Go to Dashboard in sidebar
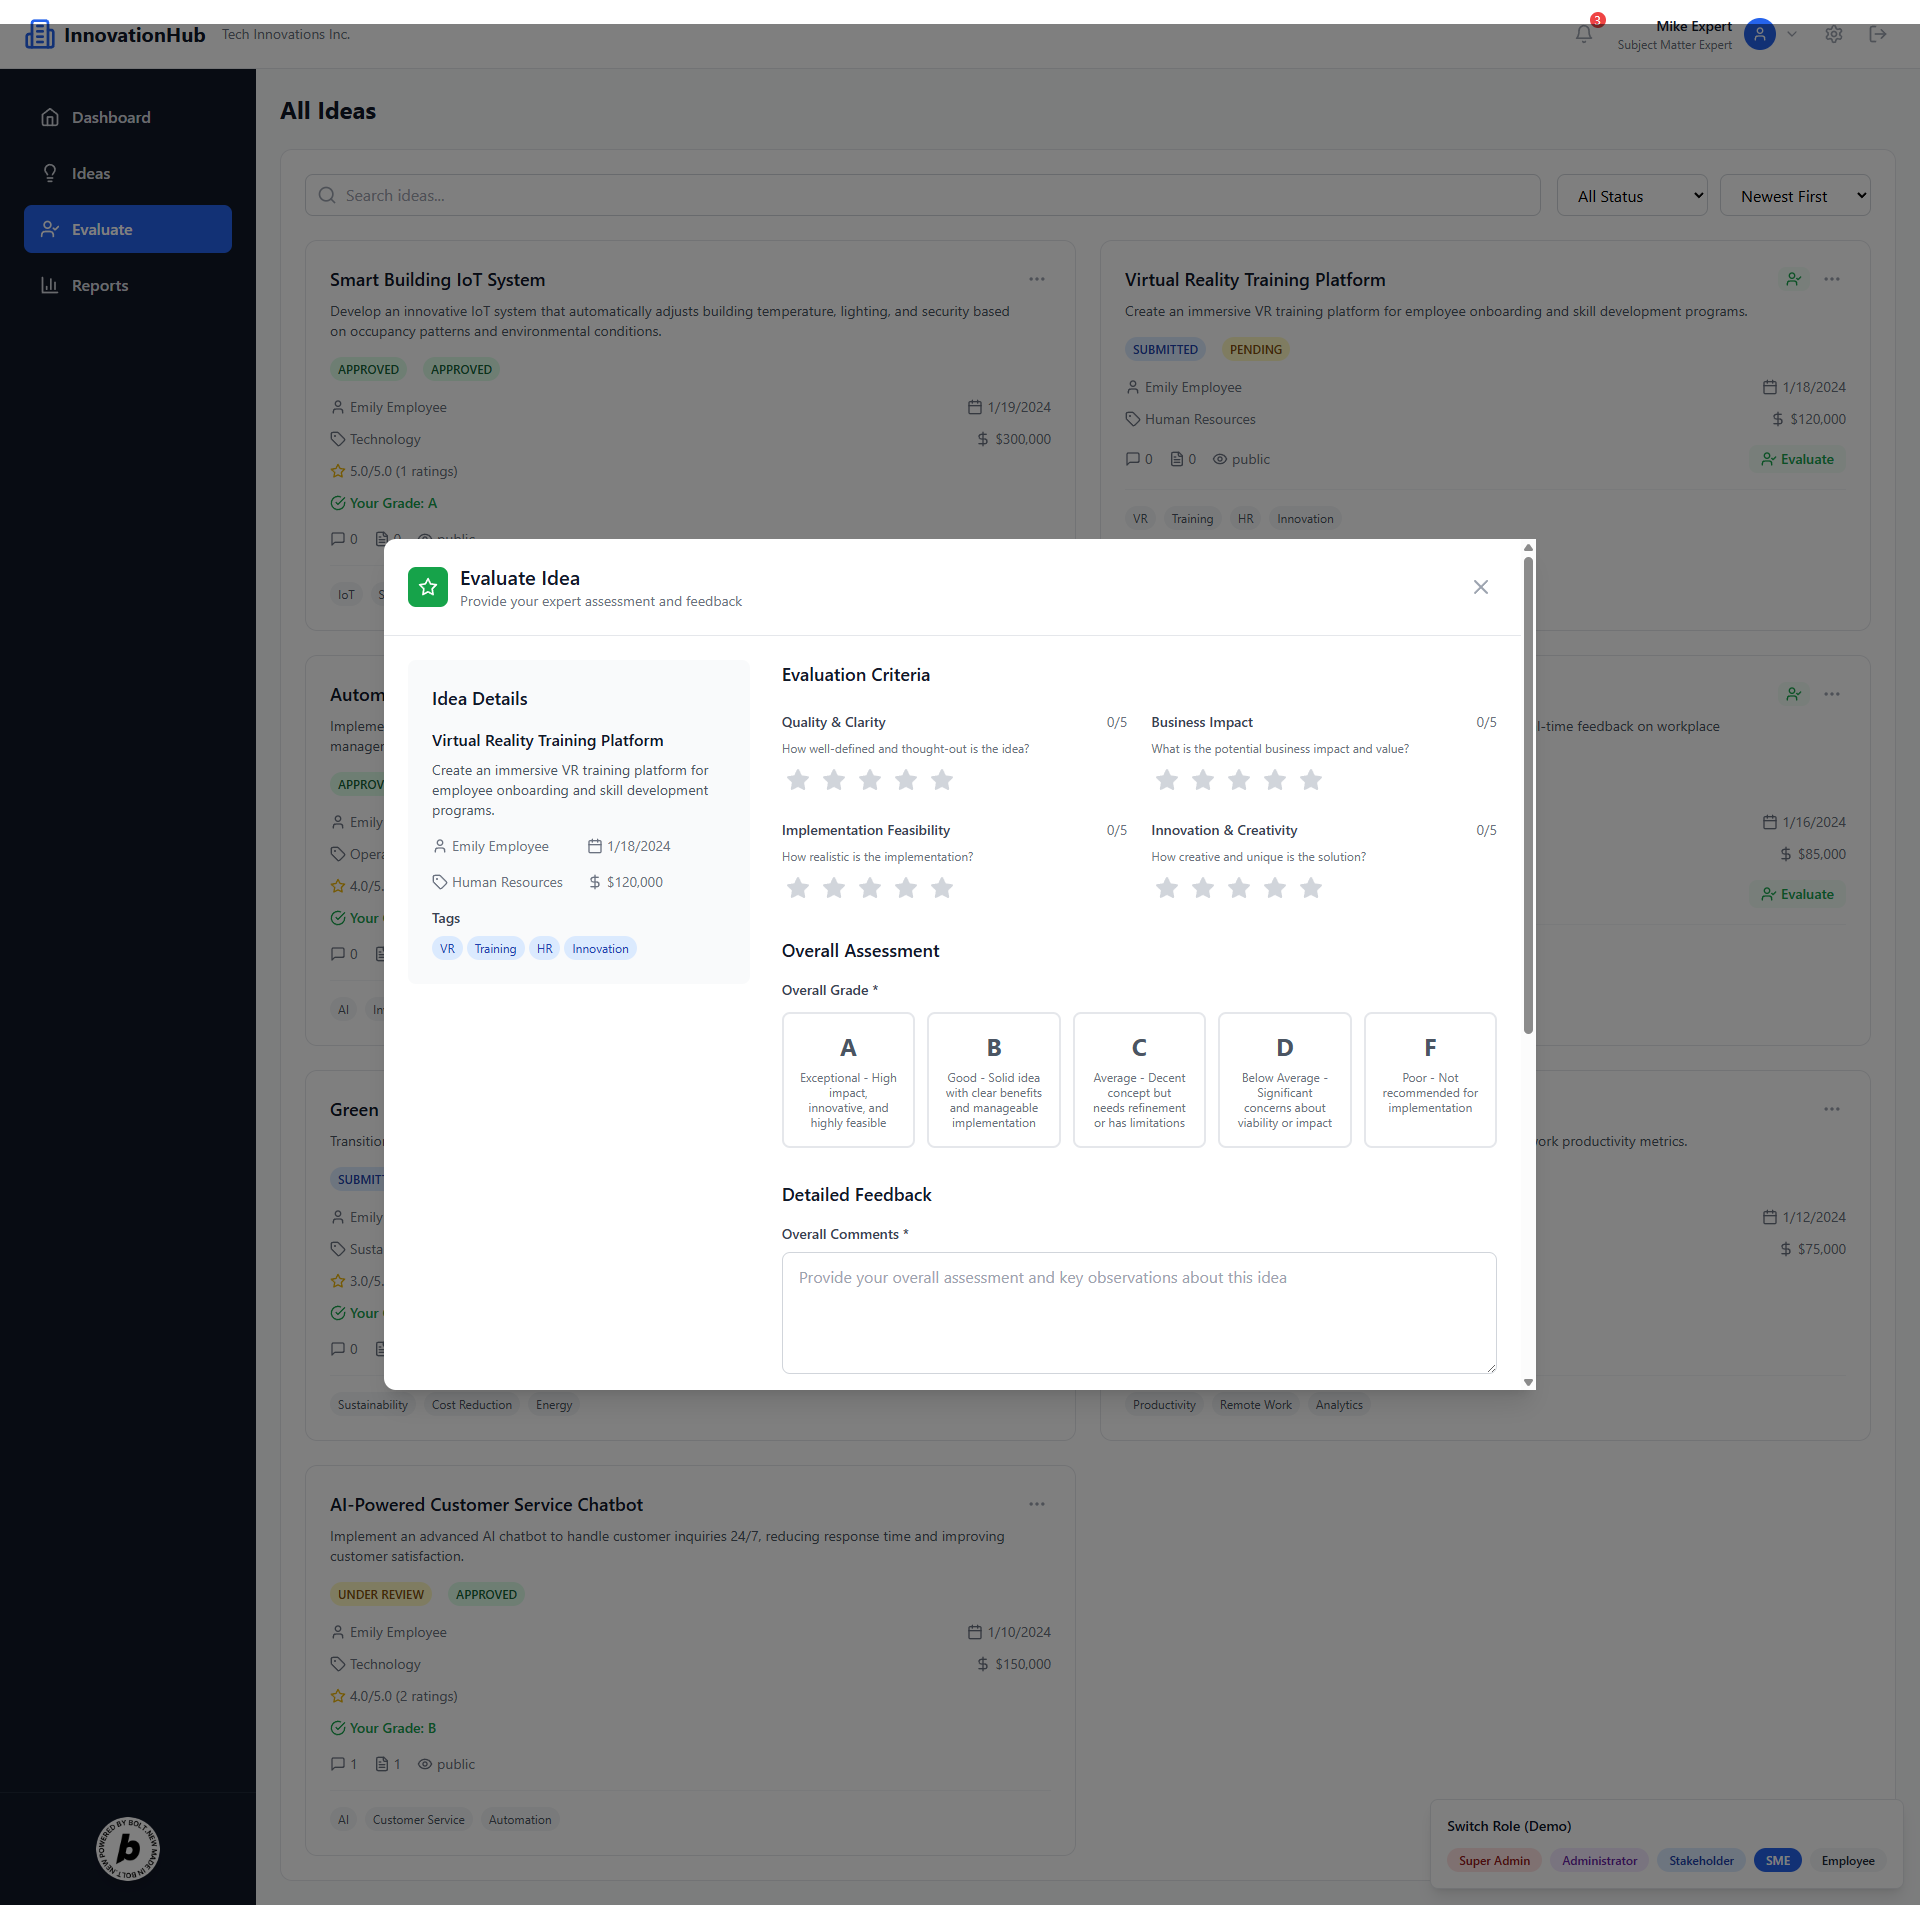This screenshot has height=1905, width=1920. [111, 117]
